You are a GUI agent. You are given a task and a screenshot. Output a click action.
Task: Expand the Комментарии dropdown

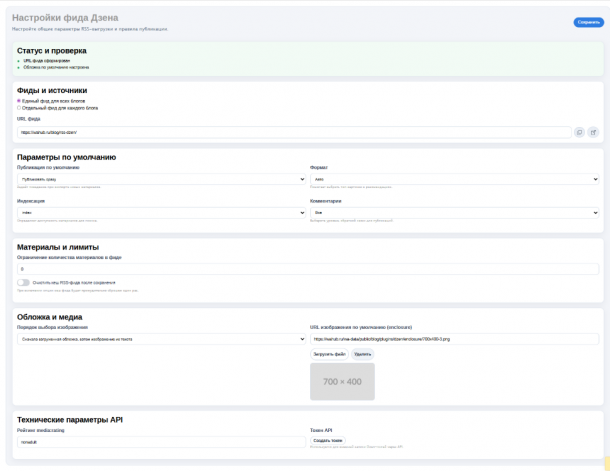[x=454, y=212]
